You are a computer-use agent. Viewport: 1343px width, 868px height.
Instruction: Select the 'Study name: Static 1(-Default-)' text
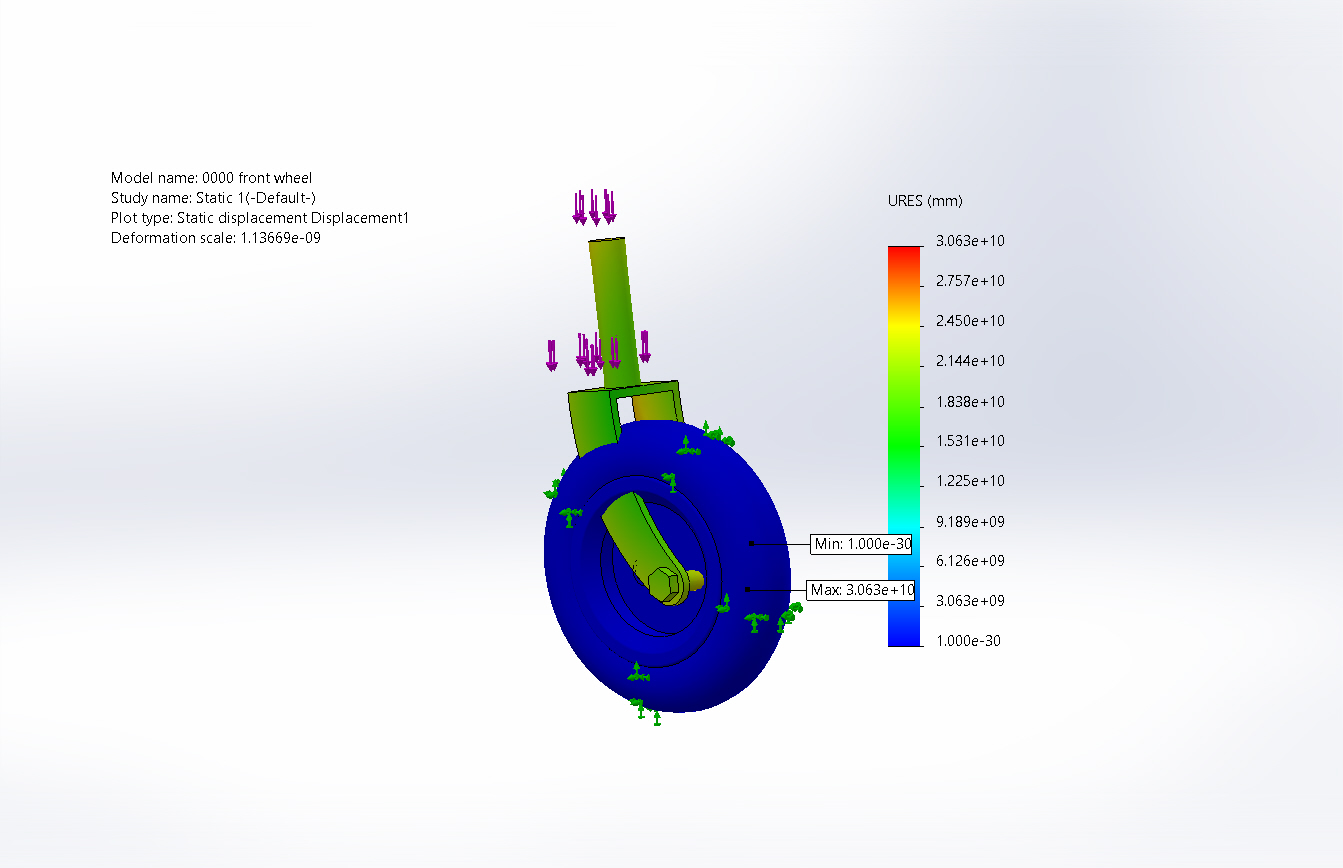tap(213, 198)
